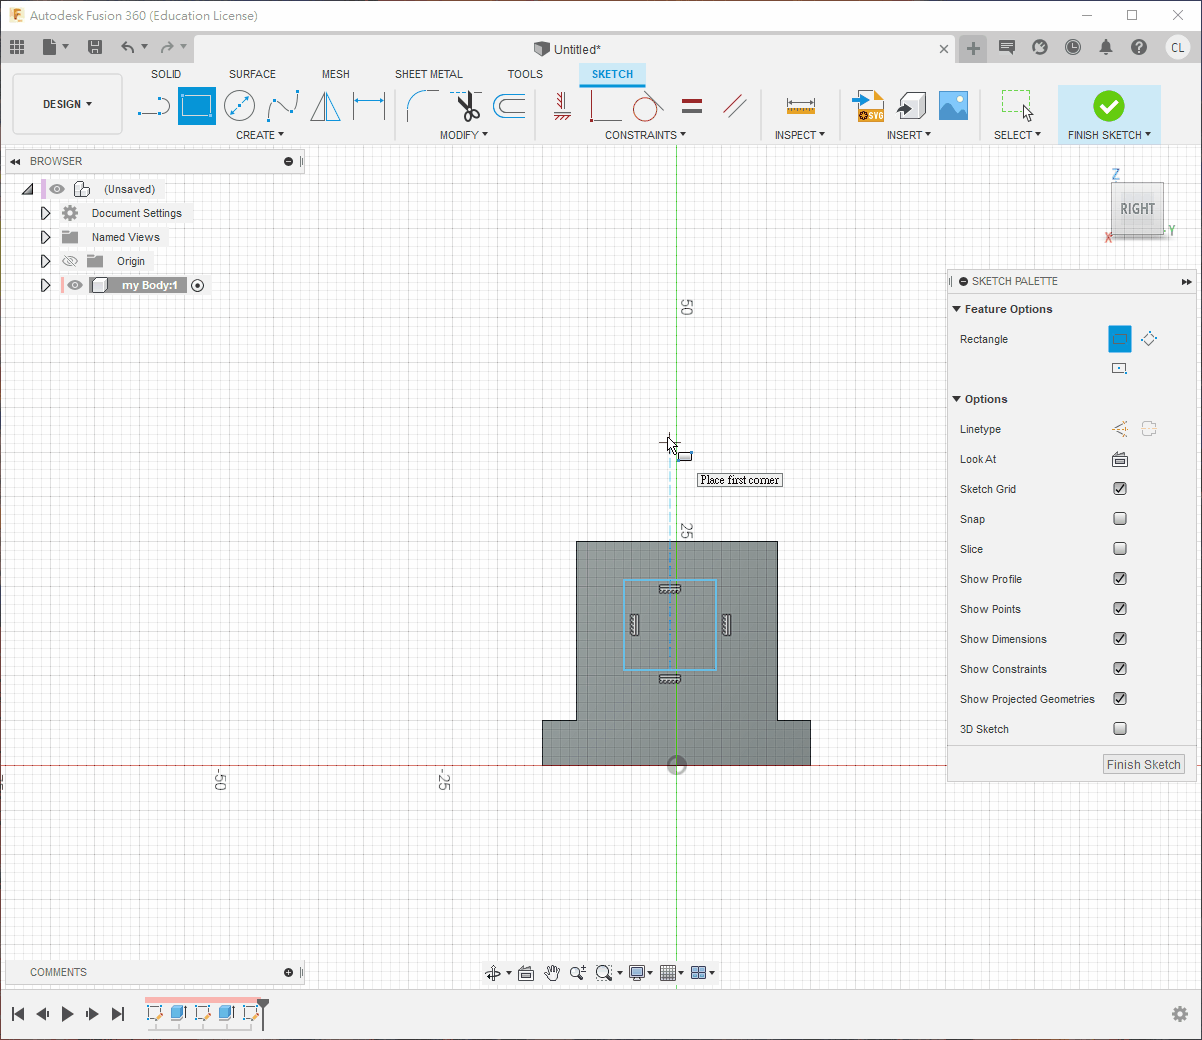Select the Center Diameter Circle tool
The image size is (1202, 1040).
[239, 105]
